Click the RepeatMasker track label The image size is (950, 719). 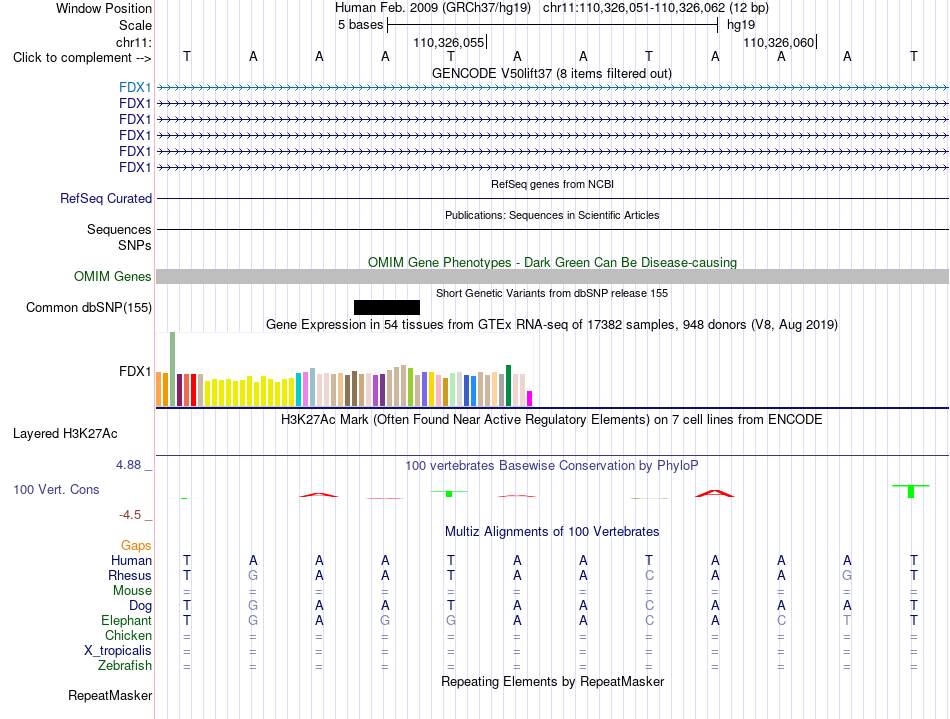pos(110,695)
